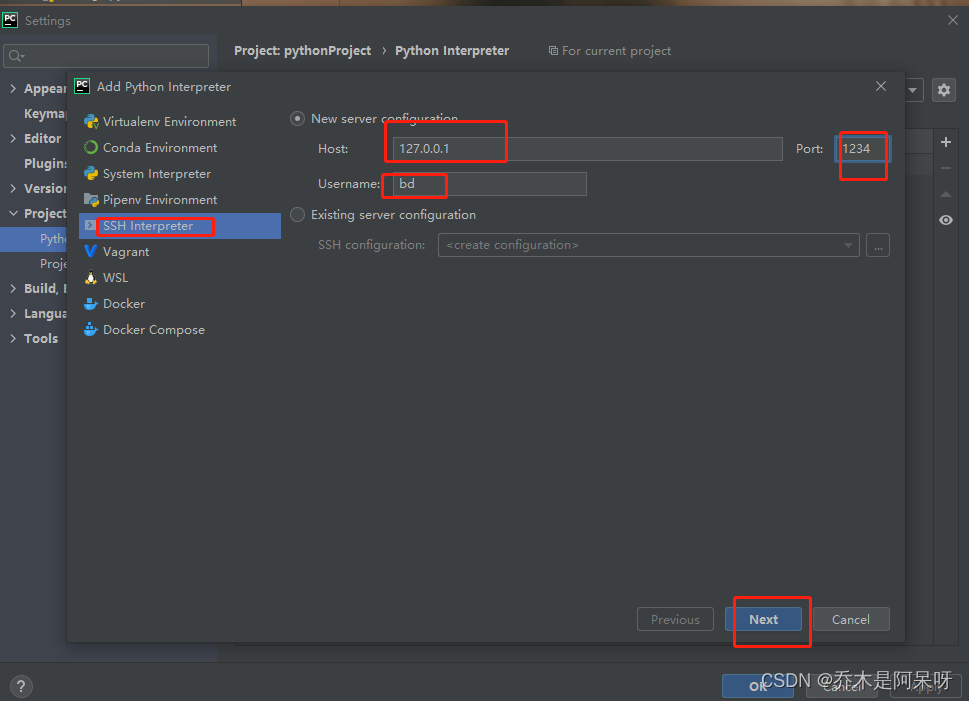This screenshot has width=969, height=701.
Task: Choose the Virtualenv Environment option
Action: tap(166, 121)
